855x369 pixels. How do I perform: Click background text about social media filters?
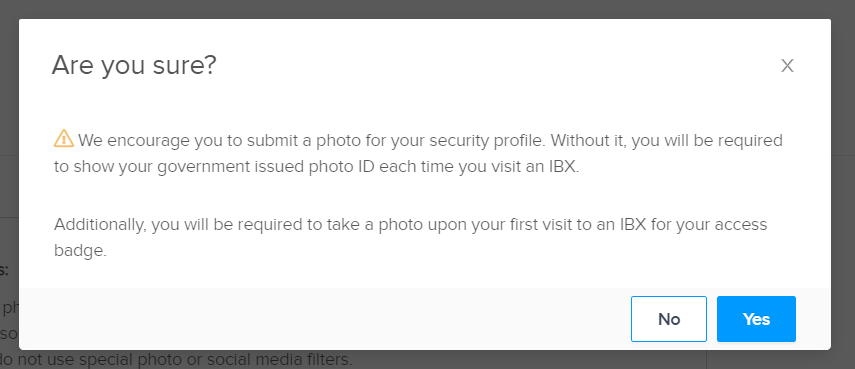tap(176, 360)
